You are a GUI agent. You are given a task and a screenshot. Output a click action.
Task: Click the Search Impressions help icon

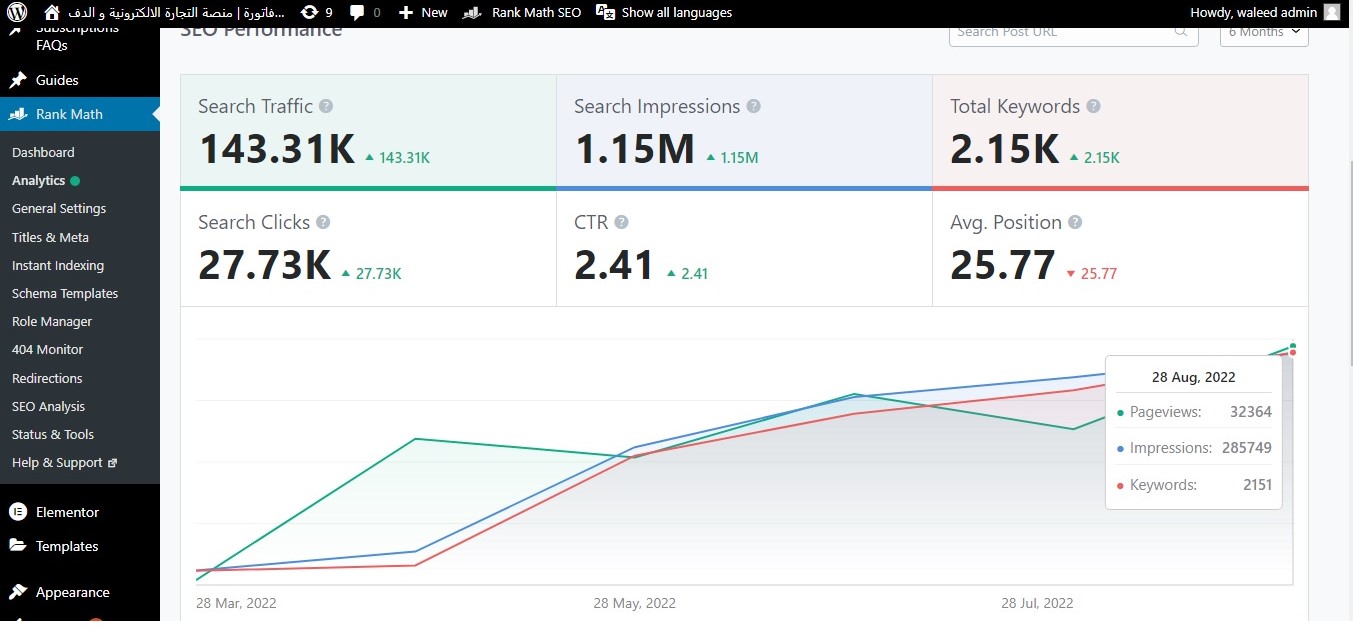point(753,106)
